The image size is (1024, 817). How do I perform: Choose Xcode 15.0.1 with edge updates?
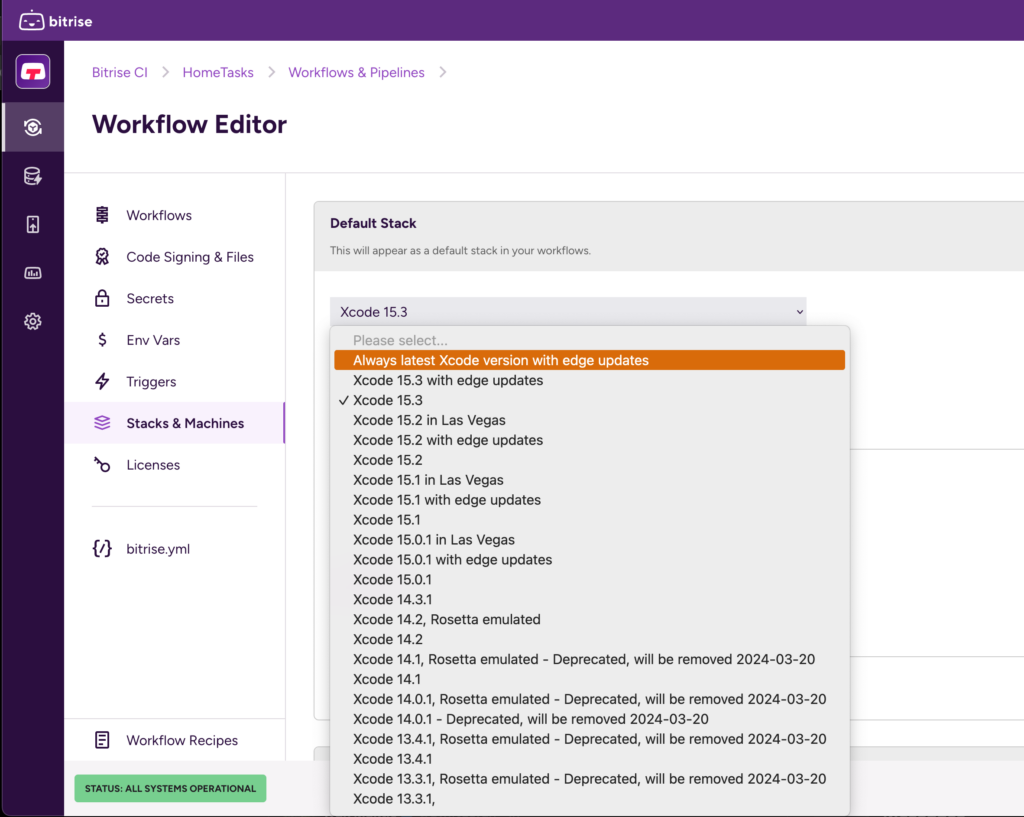(589, 559)
